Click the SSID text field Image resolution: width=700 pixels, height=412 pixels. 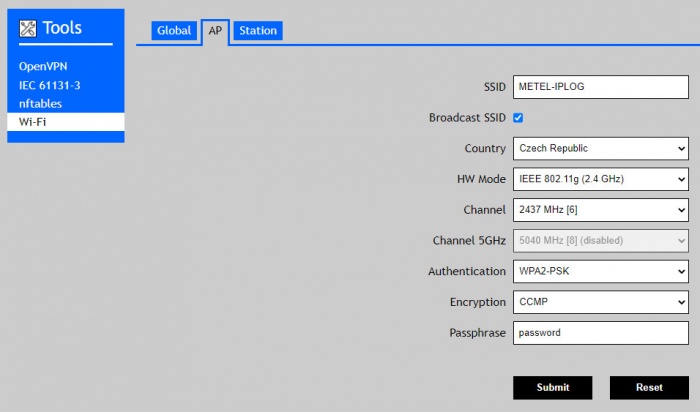pos(600,87)
